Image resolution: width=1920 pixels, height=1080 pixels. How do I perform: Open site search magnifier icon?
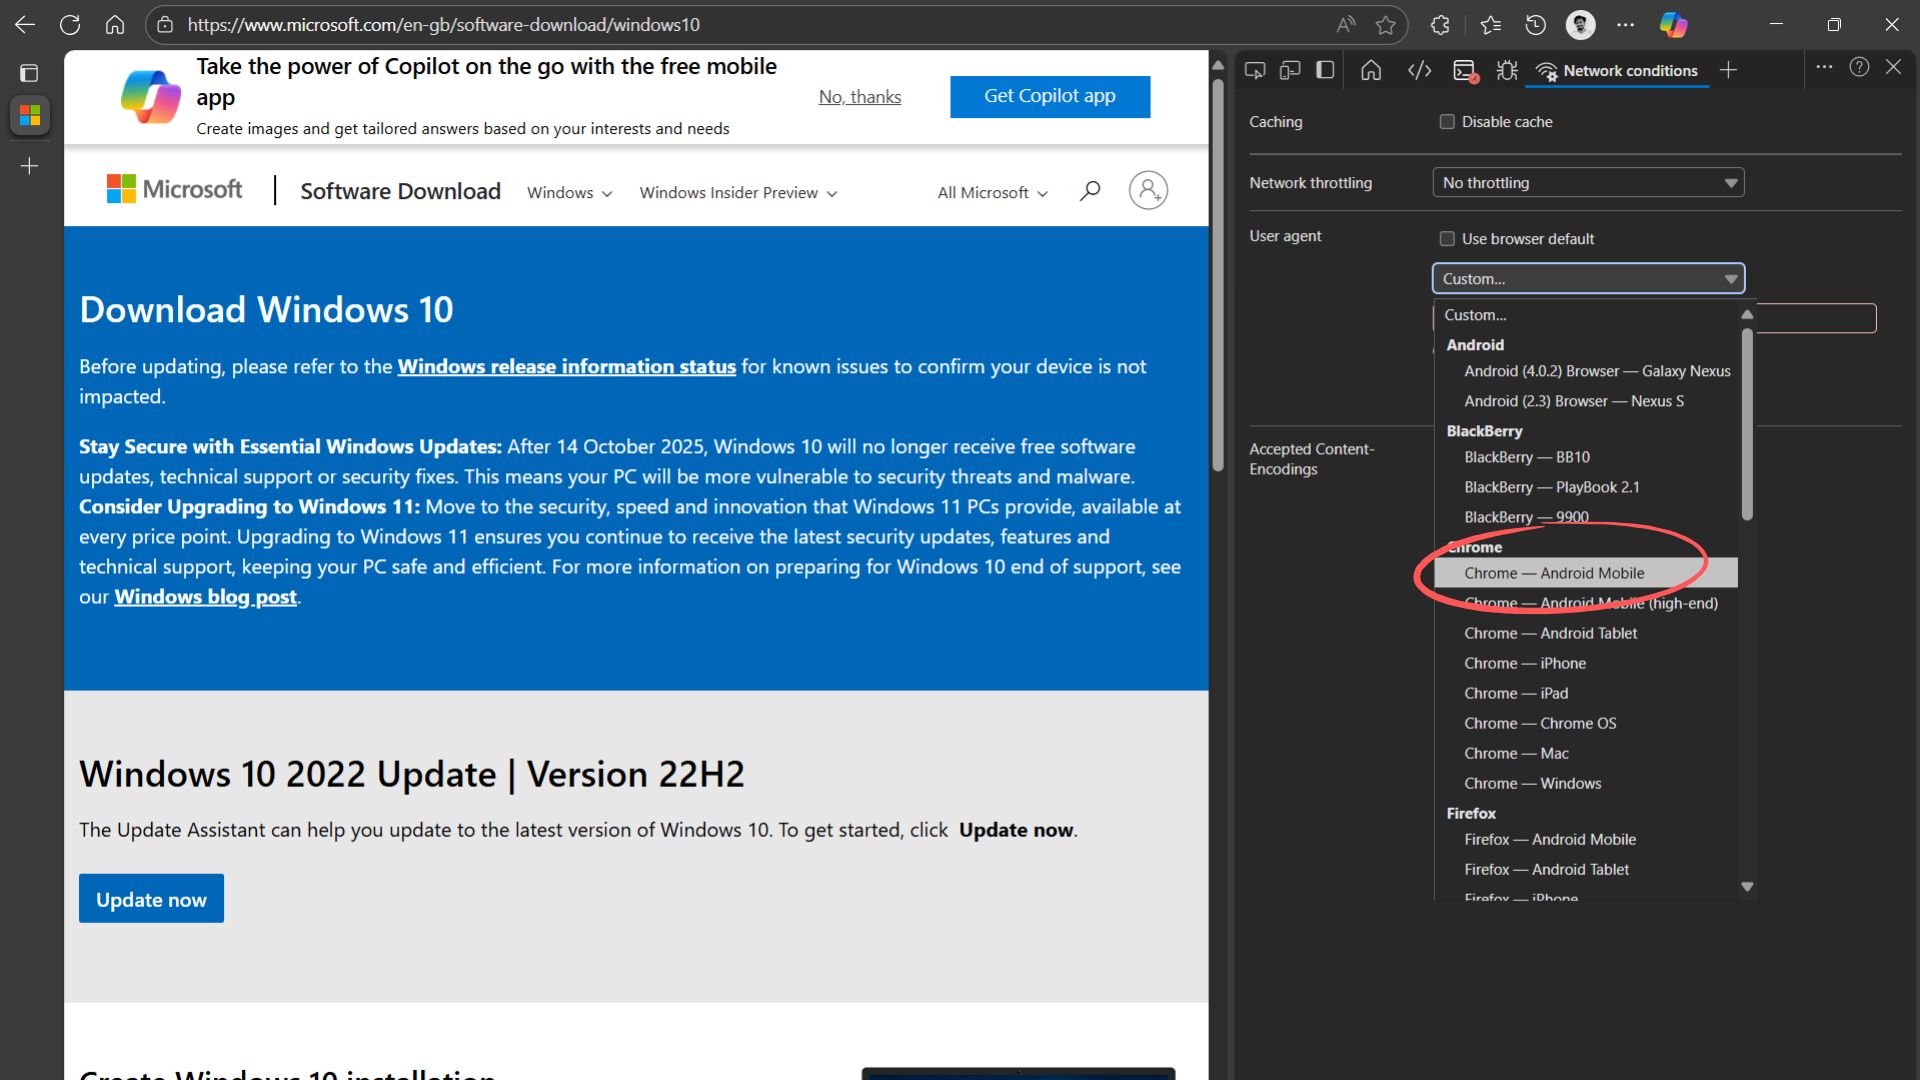(x=1090, y=190)
